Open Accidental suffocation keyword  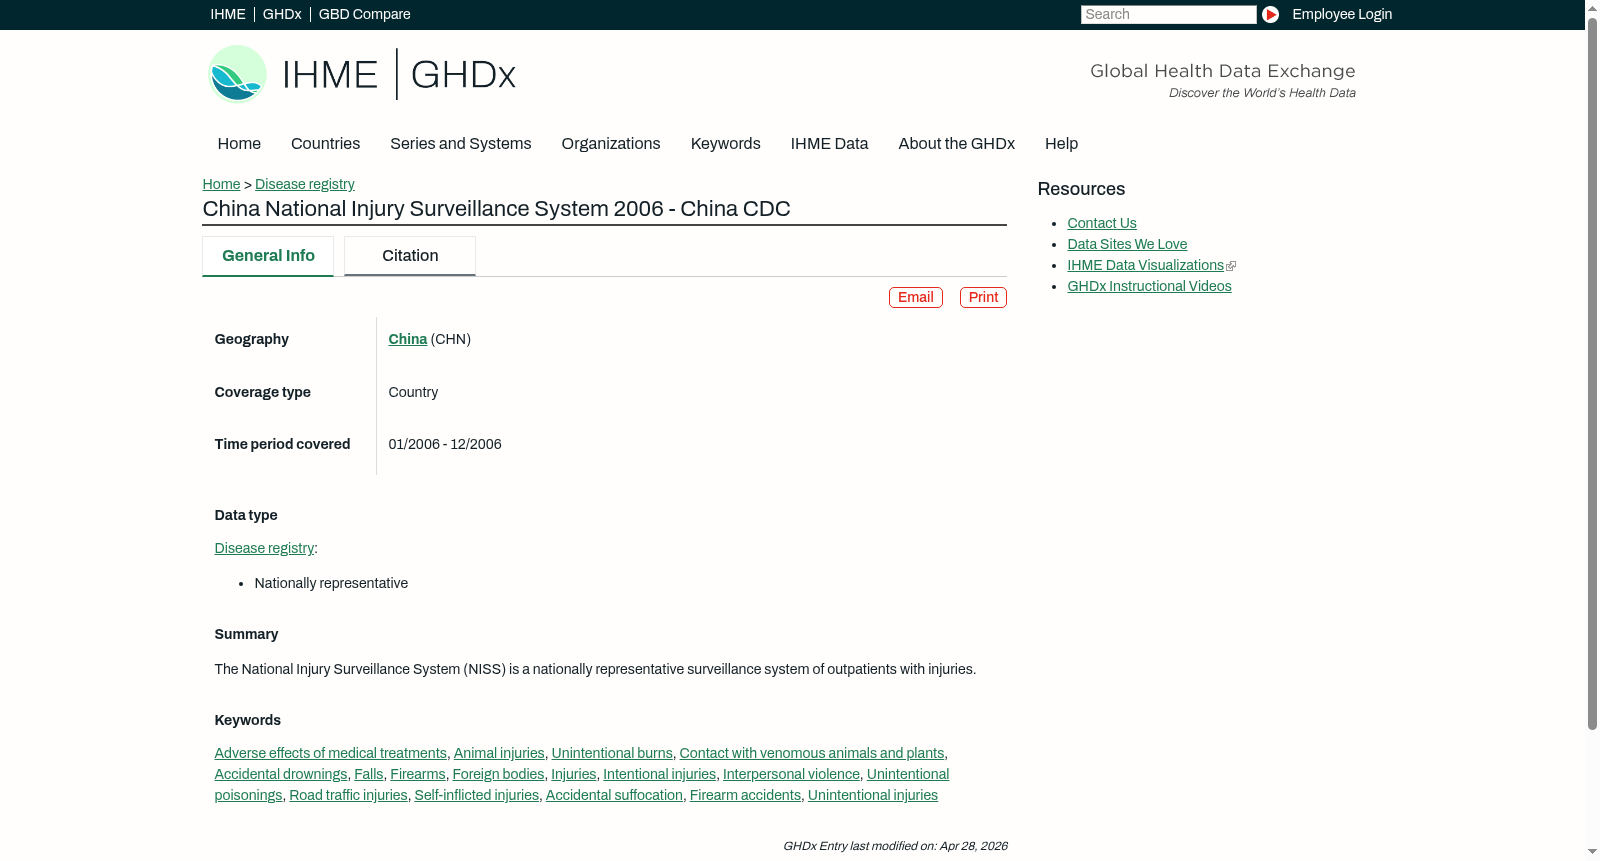(614, 795)
